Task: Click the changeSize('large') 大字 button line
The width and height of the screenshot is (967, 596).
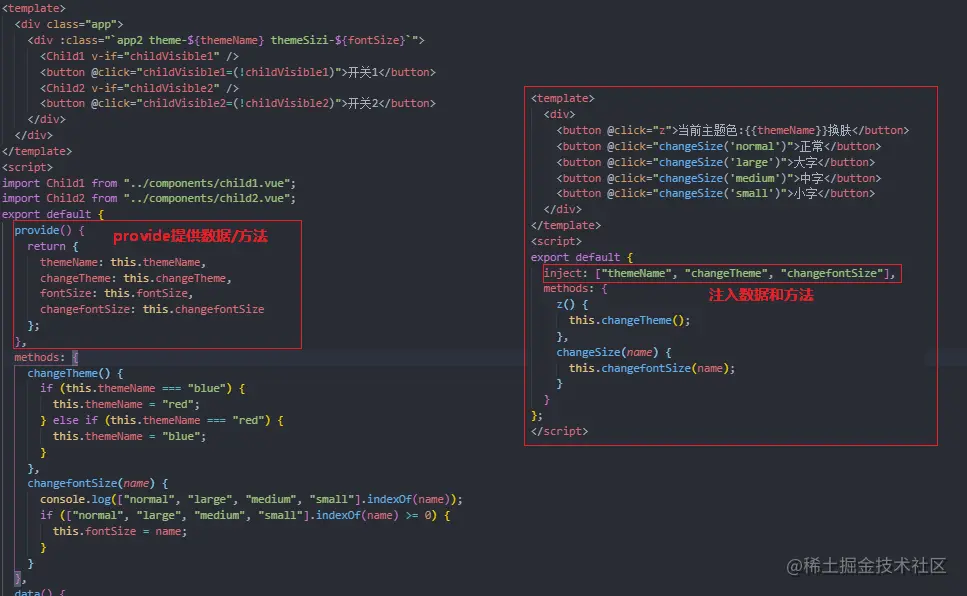Action: point(715,162)
